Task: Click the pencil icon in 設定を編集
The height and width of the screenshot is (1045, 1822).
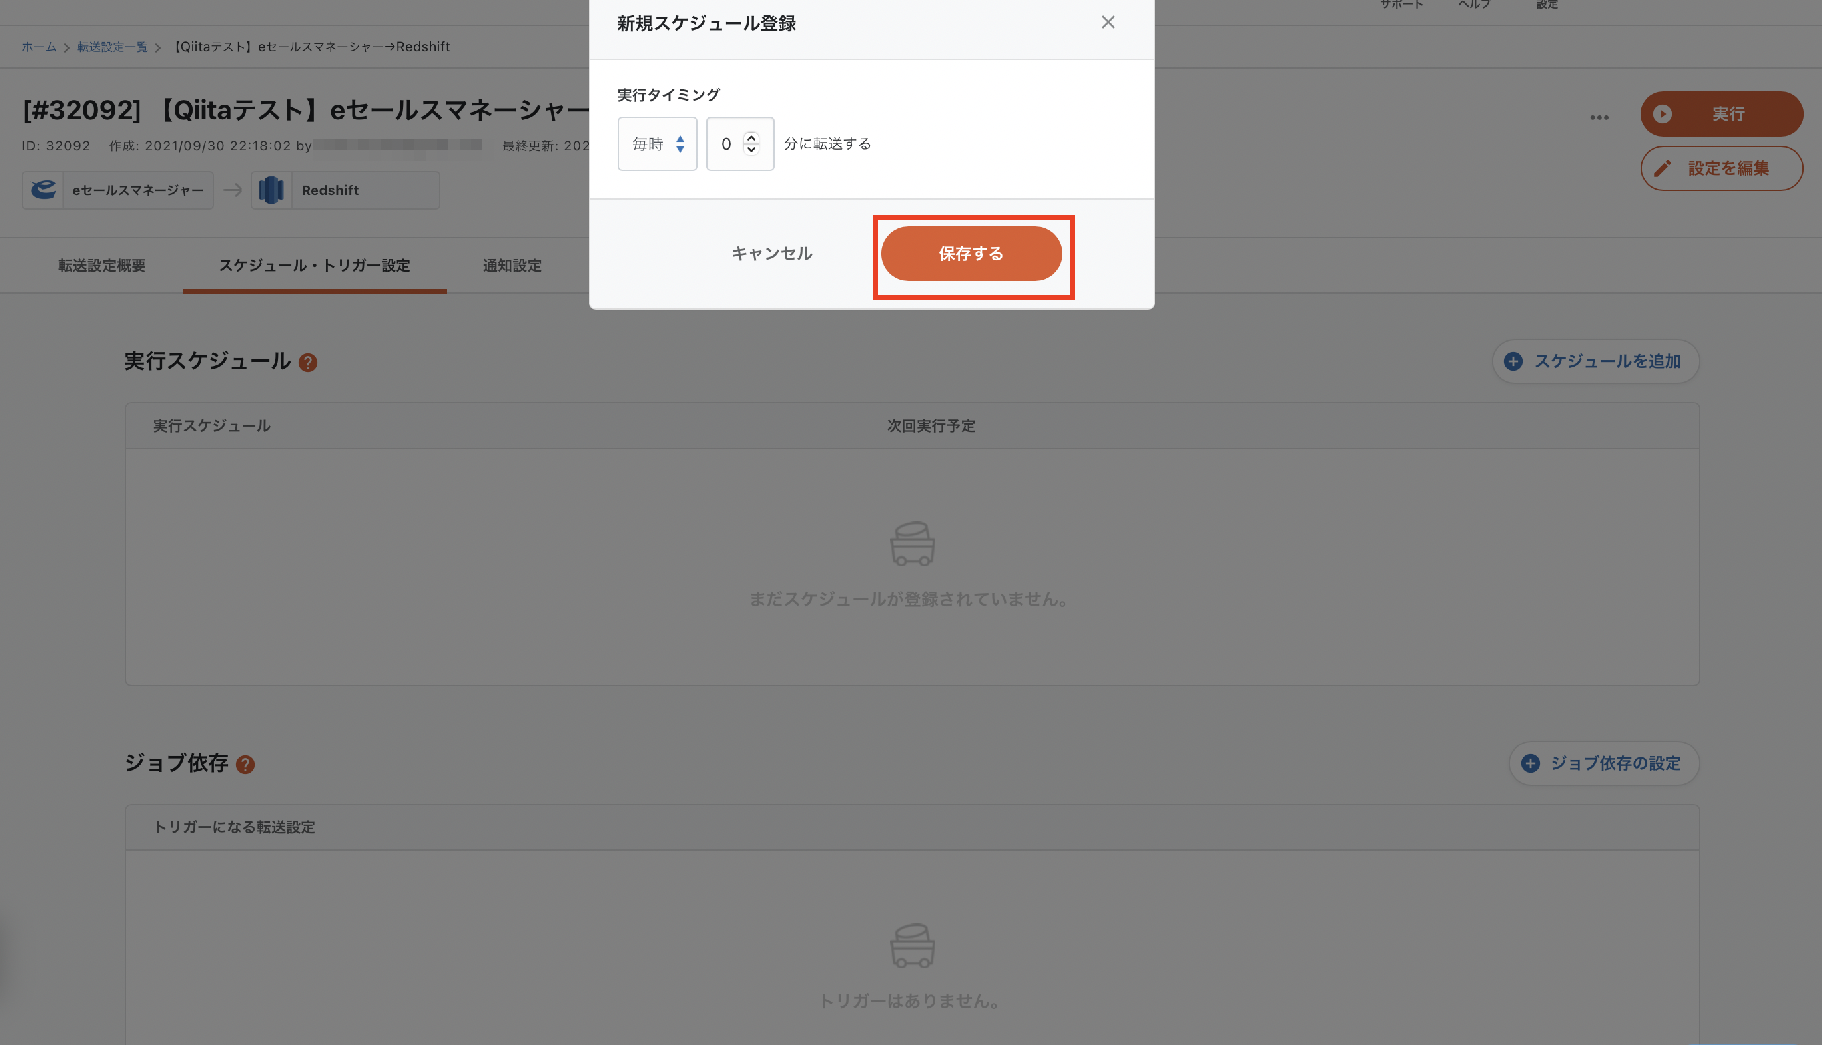Action: (1662, 169)
